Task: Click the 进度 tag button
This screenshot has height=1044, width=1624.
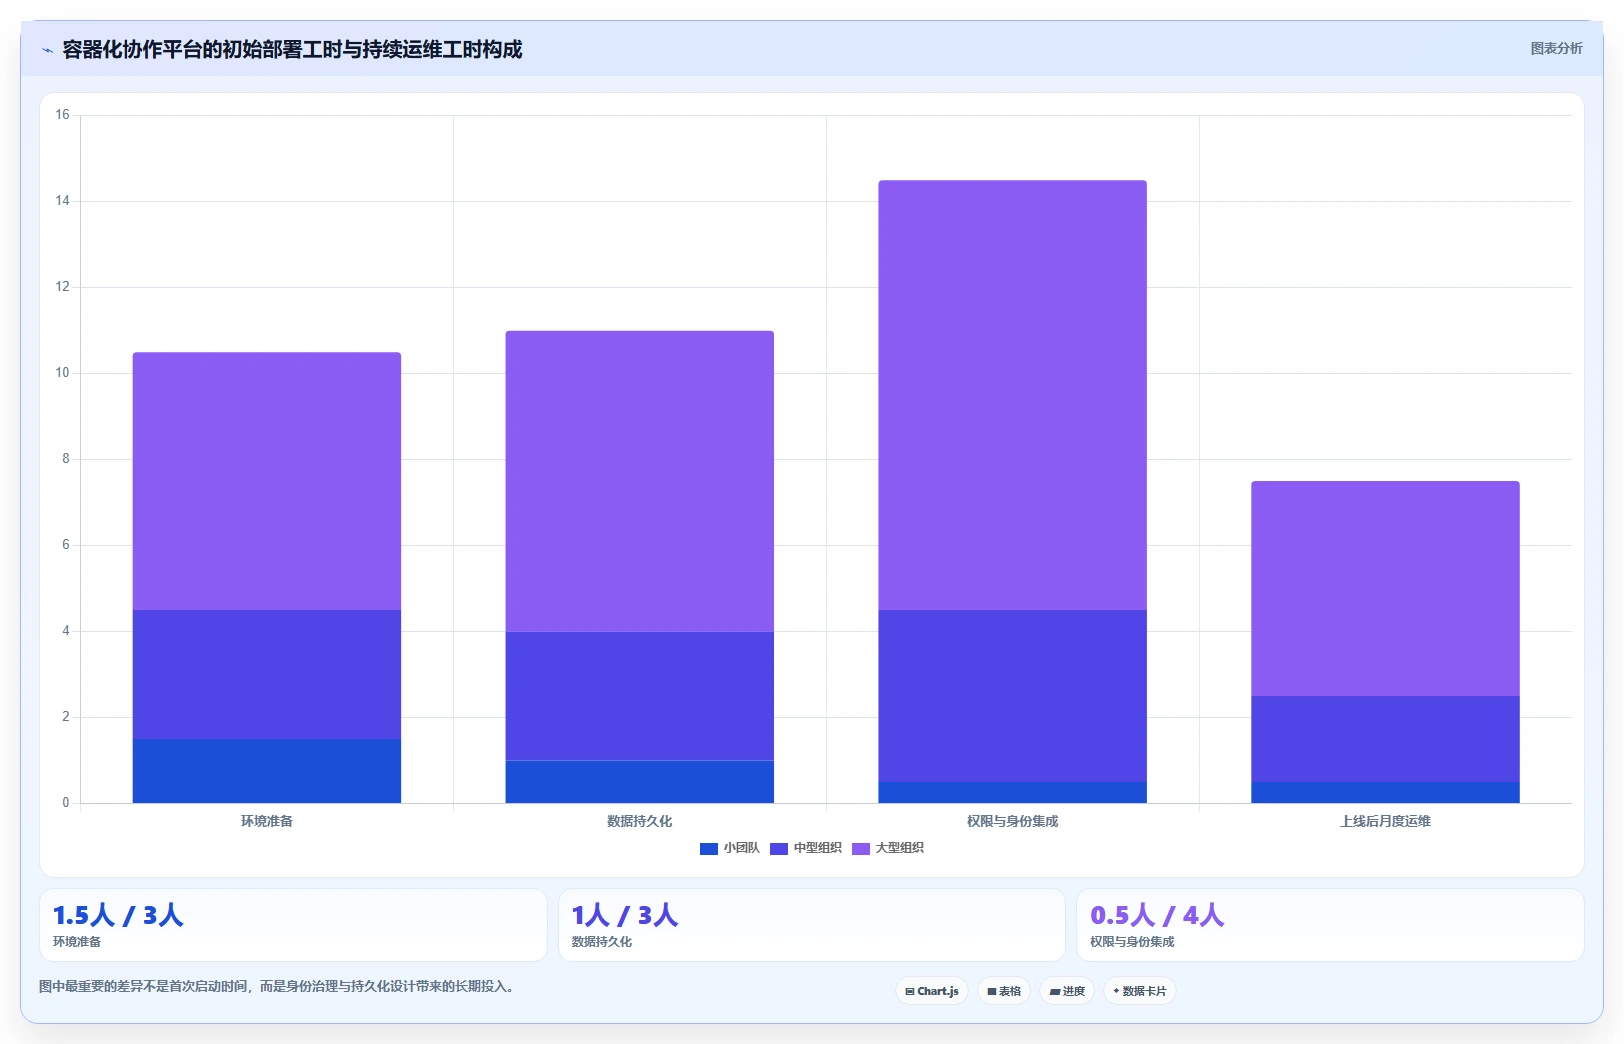Action: (x=1067, y=991)
